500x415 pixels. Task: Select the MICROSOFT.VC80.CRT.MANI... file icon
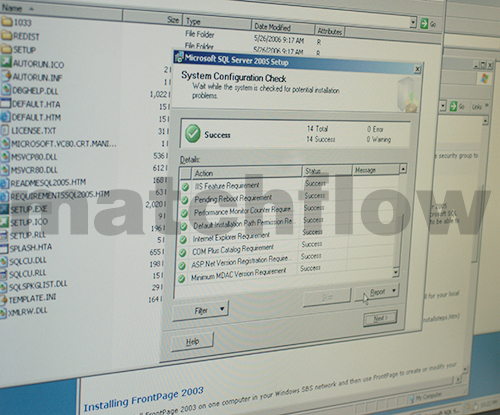click(5, 143)
